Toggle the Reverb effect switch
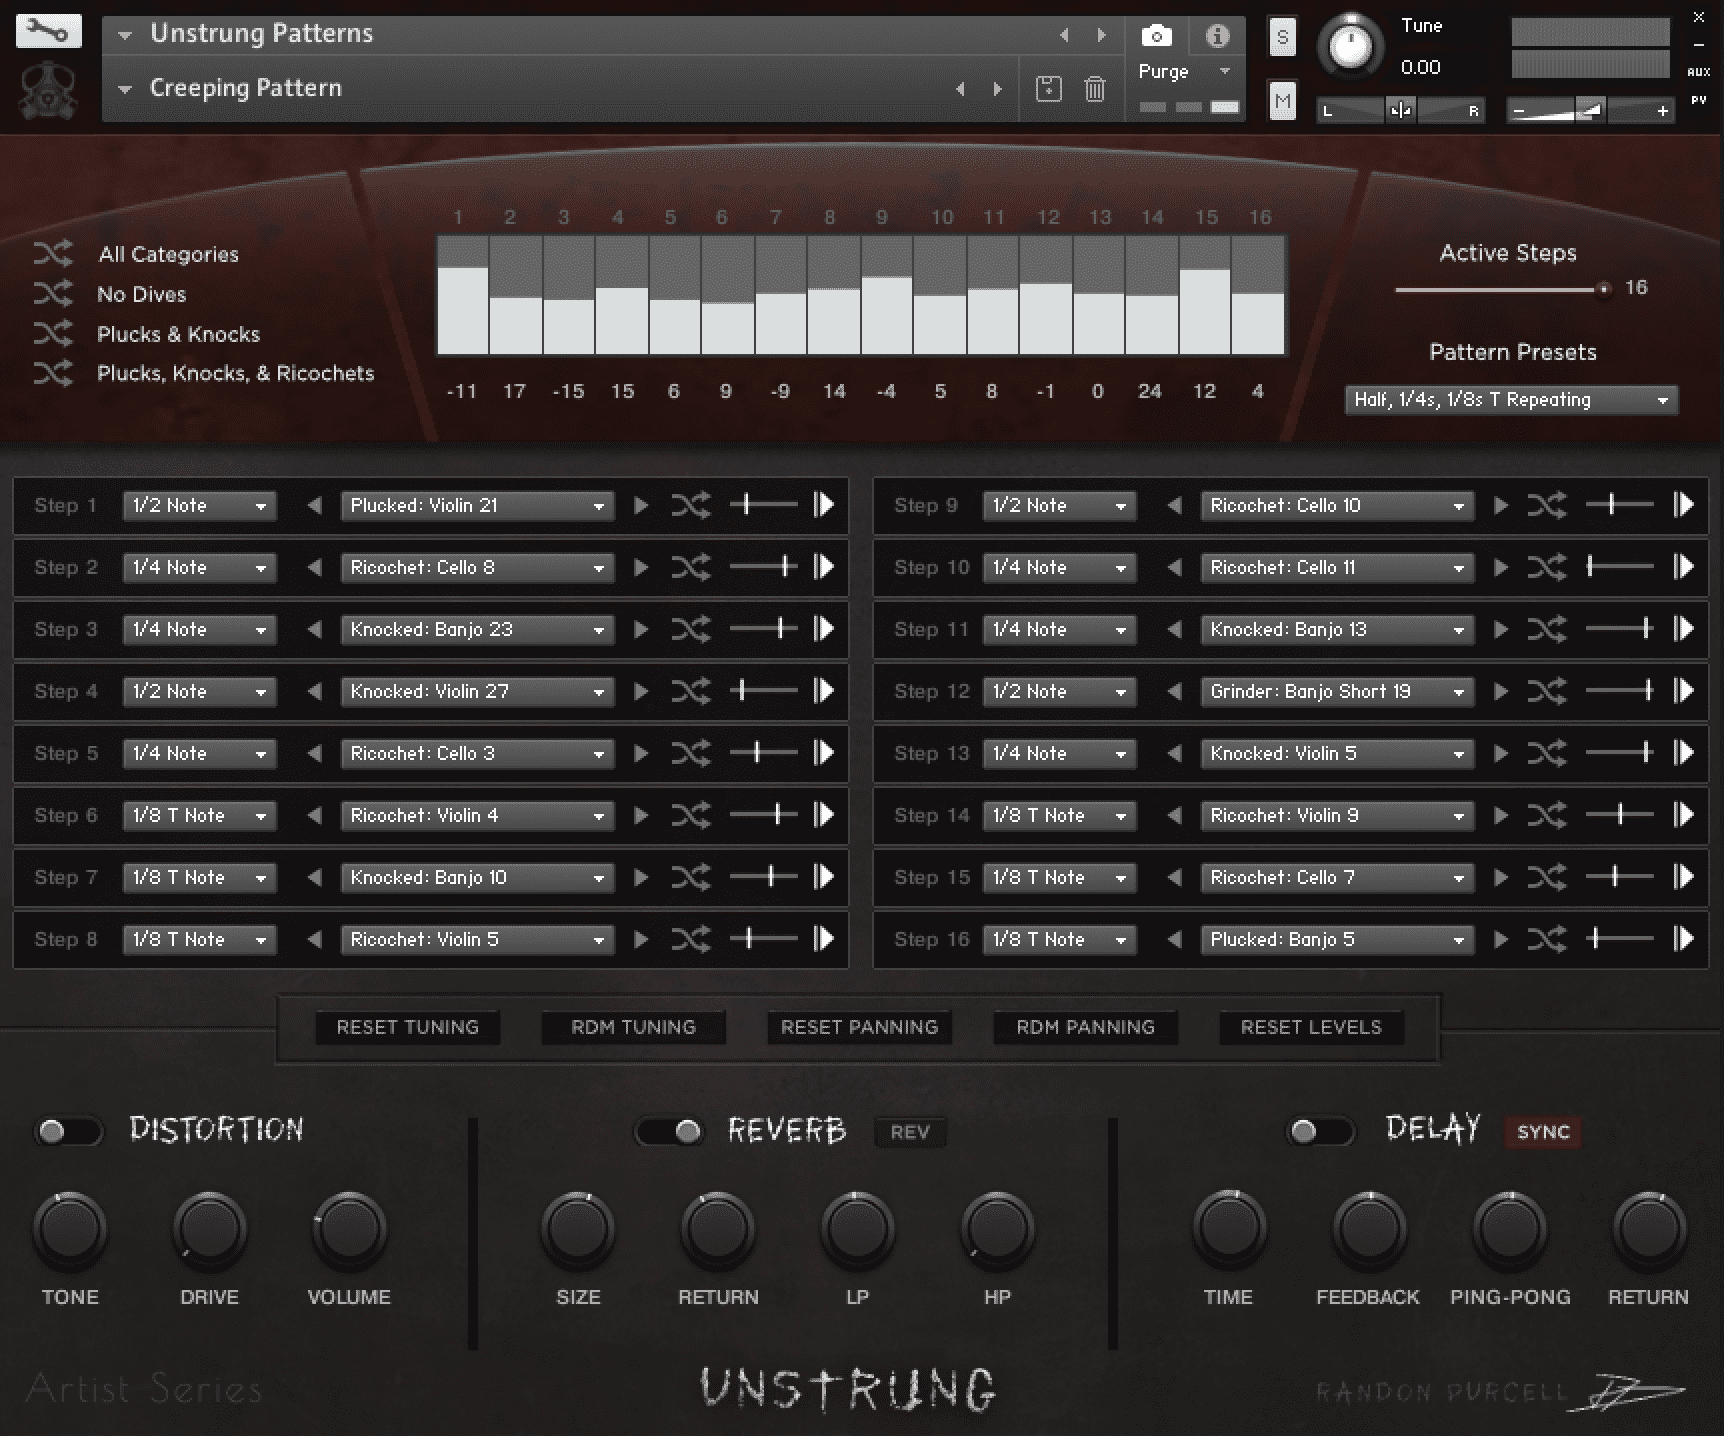 (x=670, y=1131)
